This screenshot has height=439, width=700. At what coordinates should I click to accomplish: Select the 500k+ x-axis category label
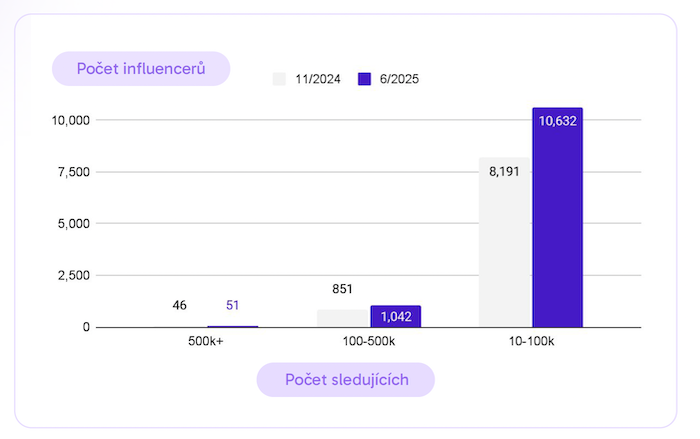pos(207,342)
